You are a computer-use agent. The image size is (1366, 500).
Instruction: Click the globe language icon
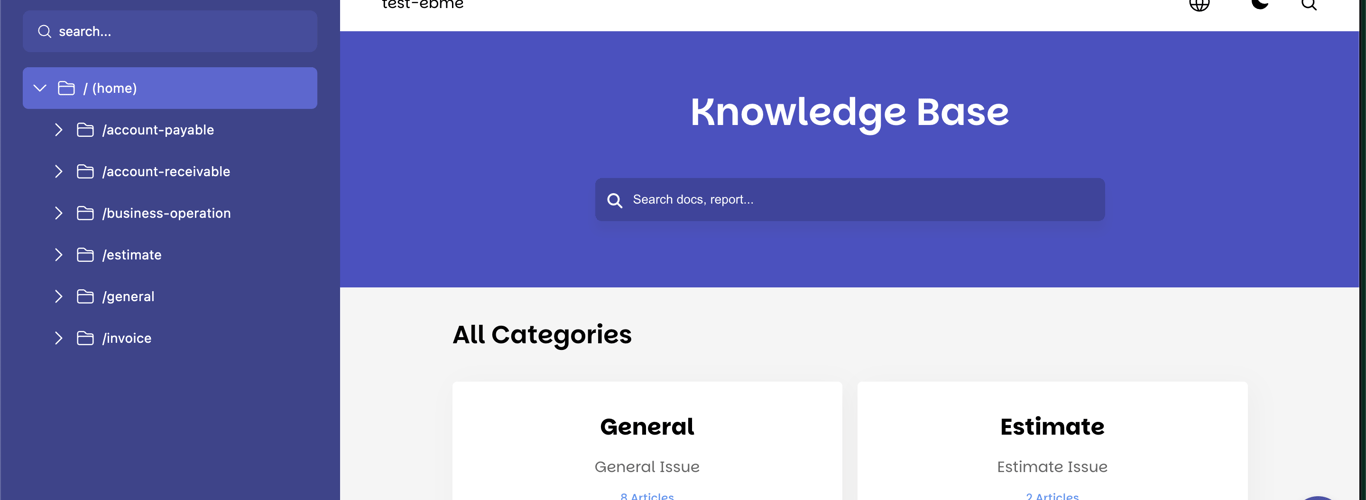point(1199,4)
